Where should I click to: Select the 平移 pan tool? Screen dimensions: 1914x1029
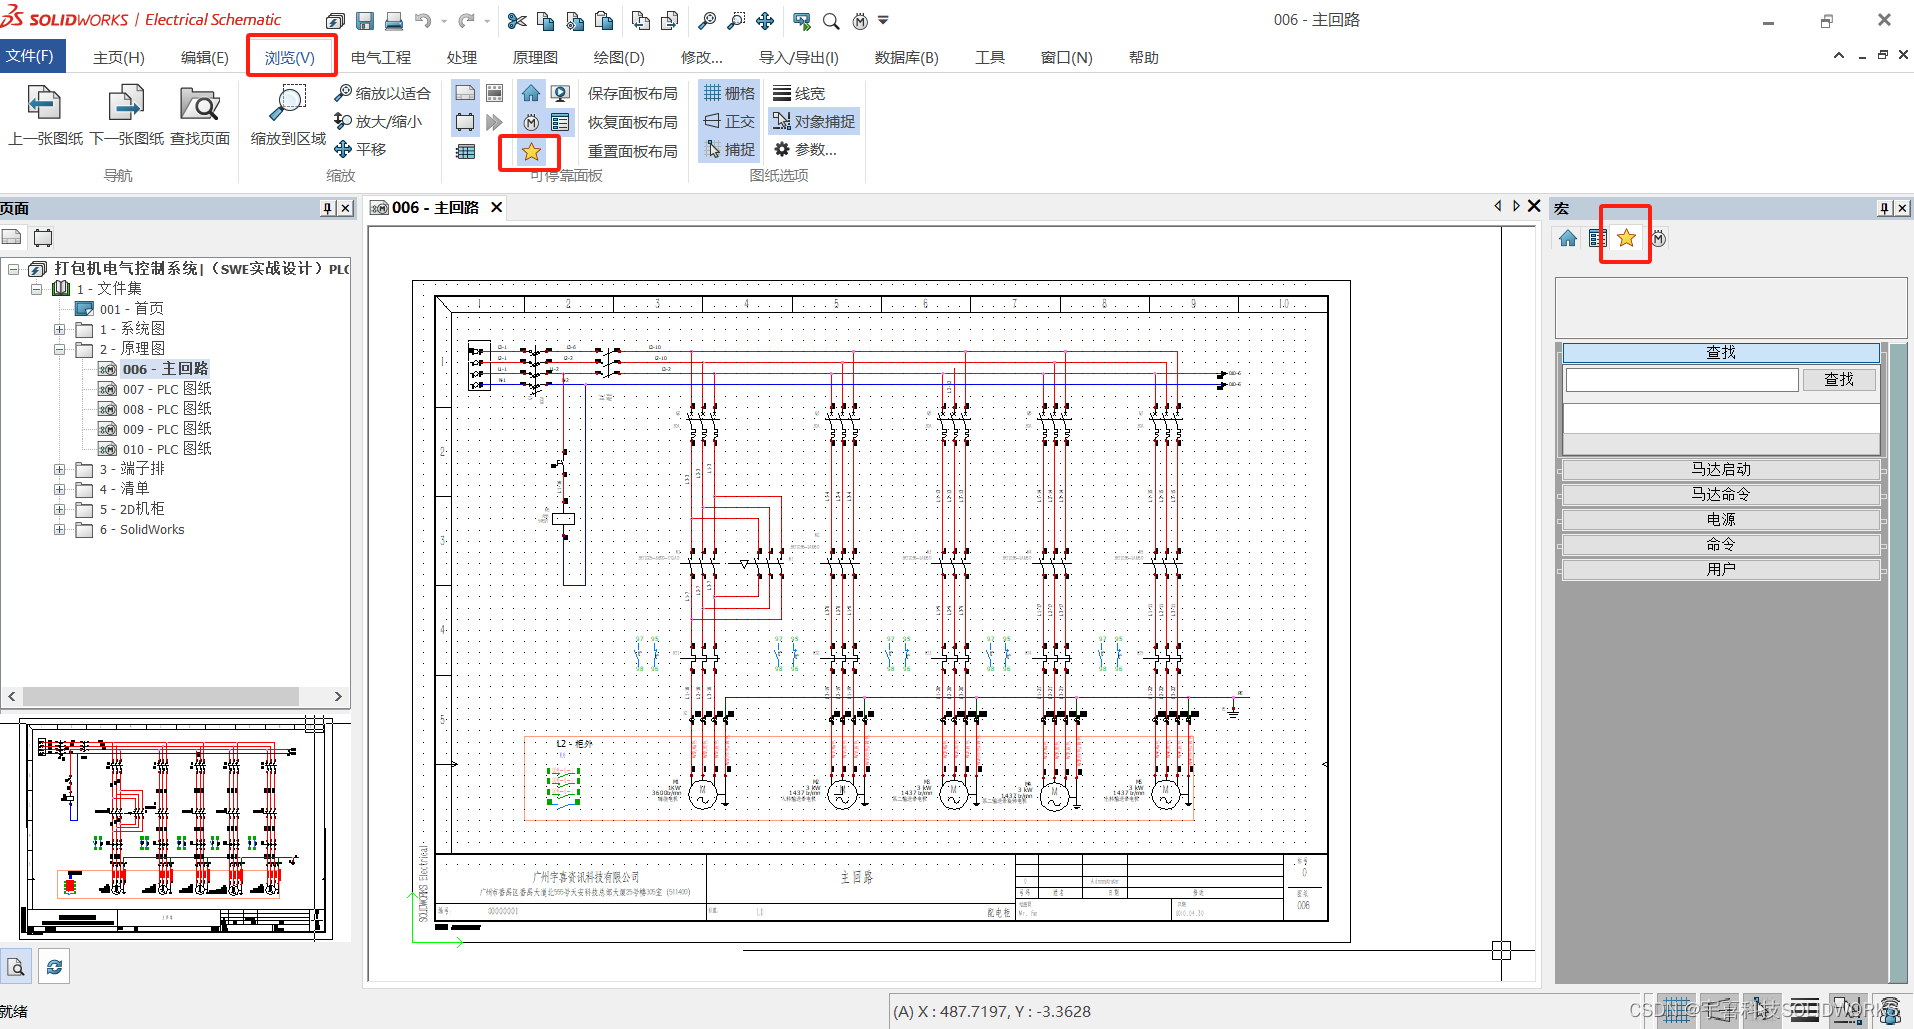tap(360, 149)
